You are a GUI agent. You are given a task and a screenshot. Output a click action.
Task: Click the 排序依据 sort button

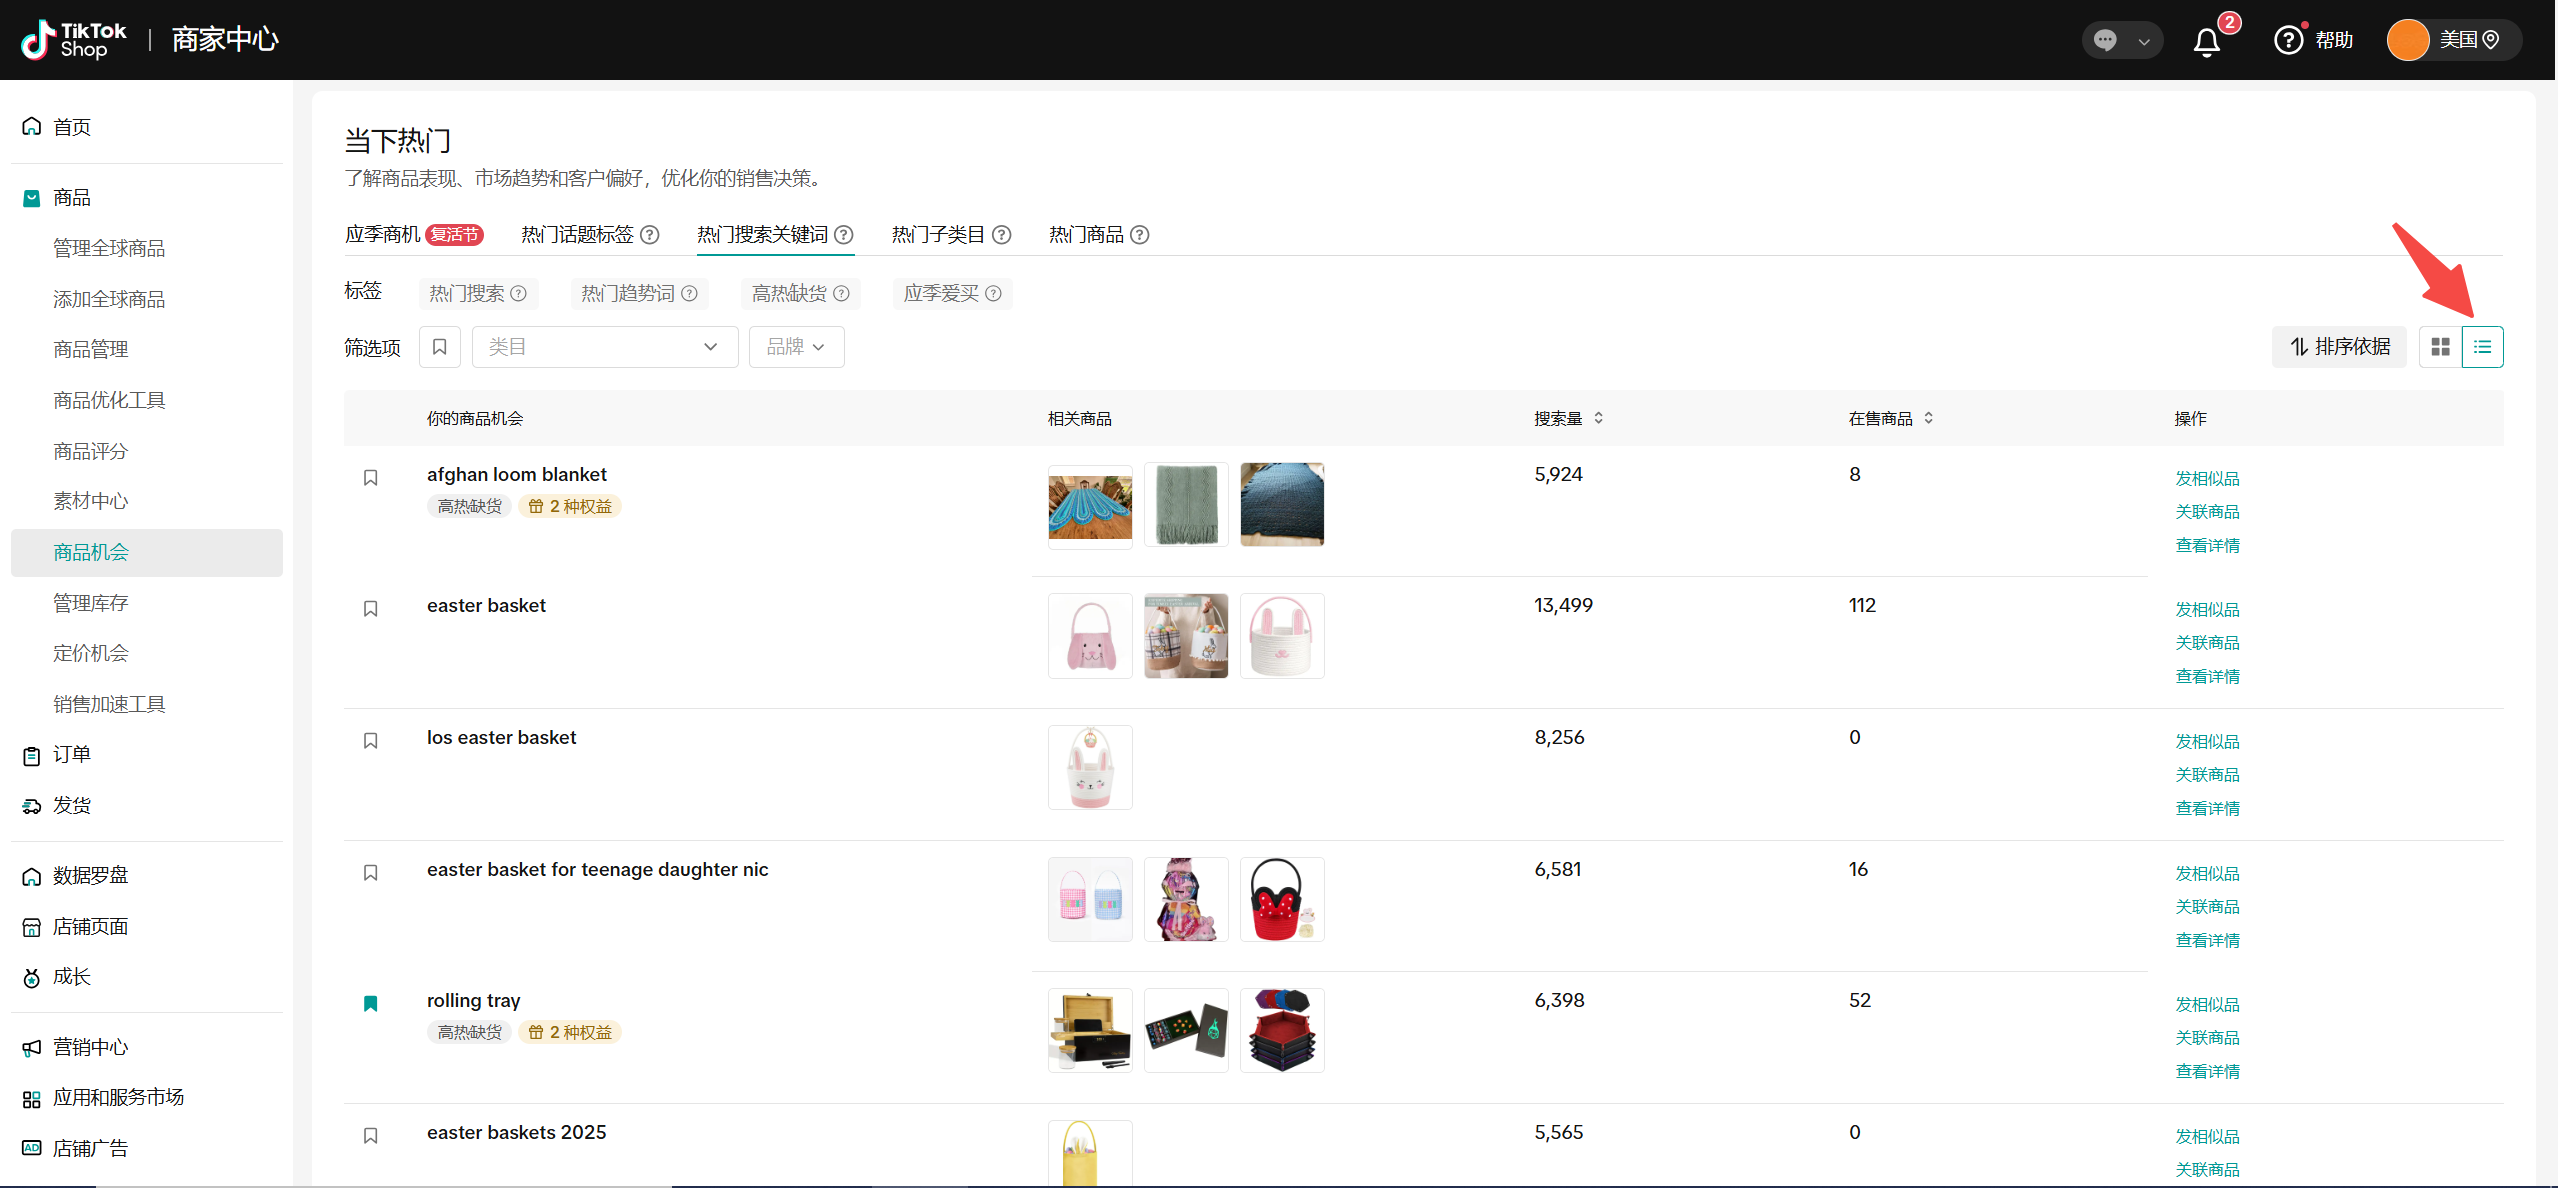[x=2339, y=347]
